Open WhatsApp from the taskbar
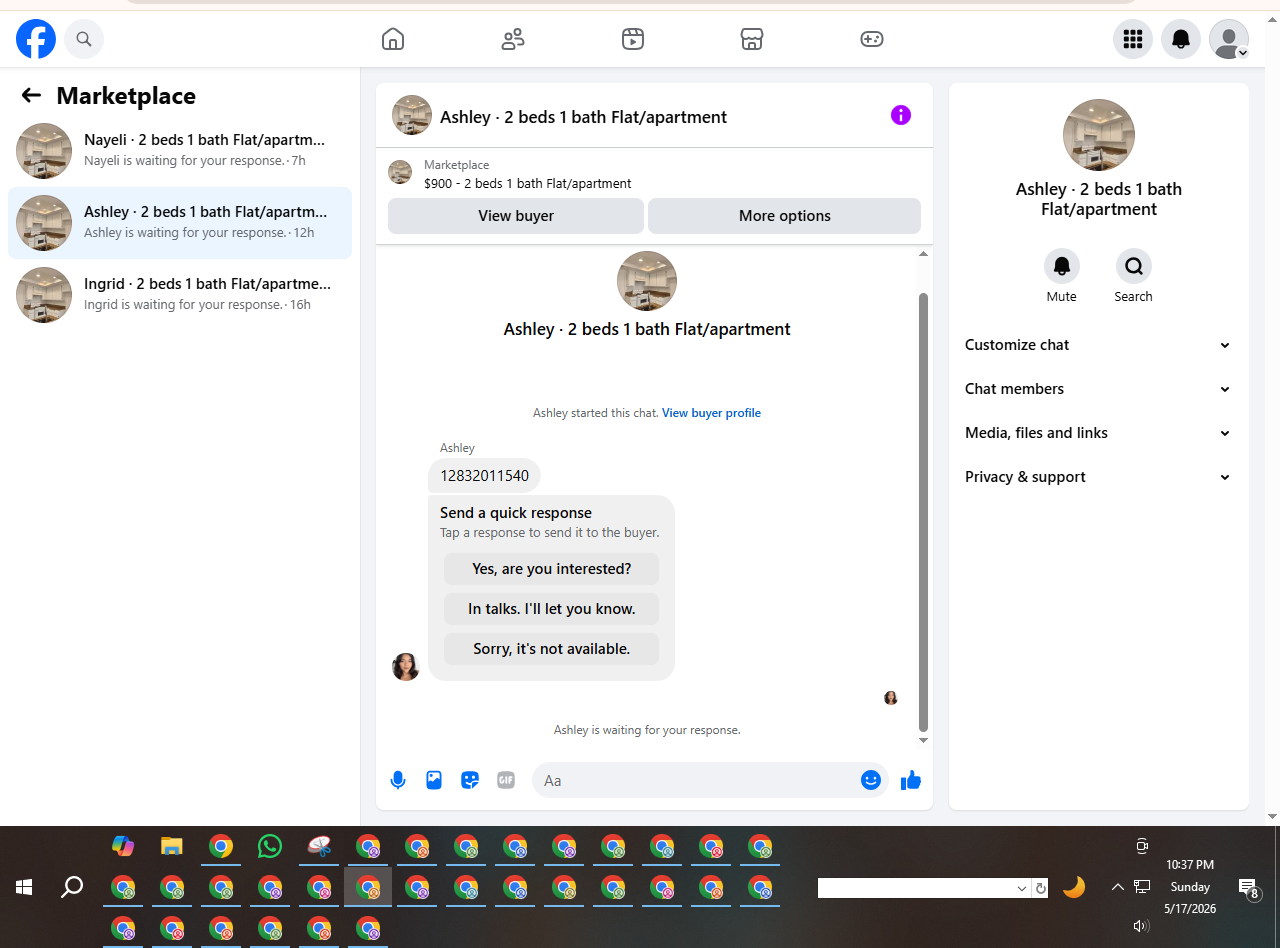1280x948 pixels. (x=270, y=846)
